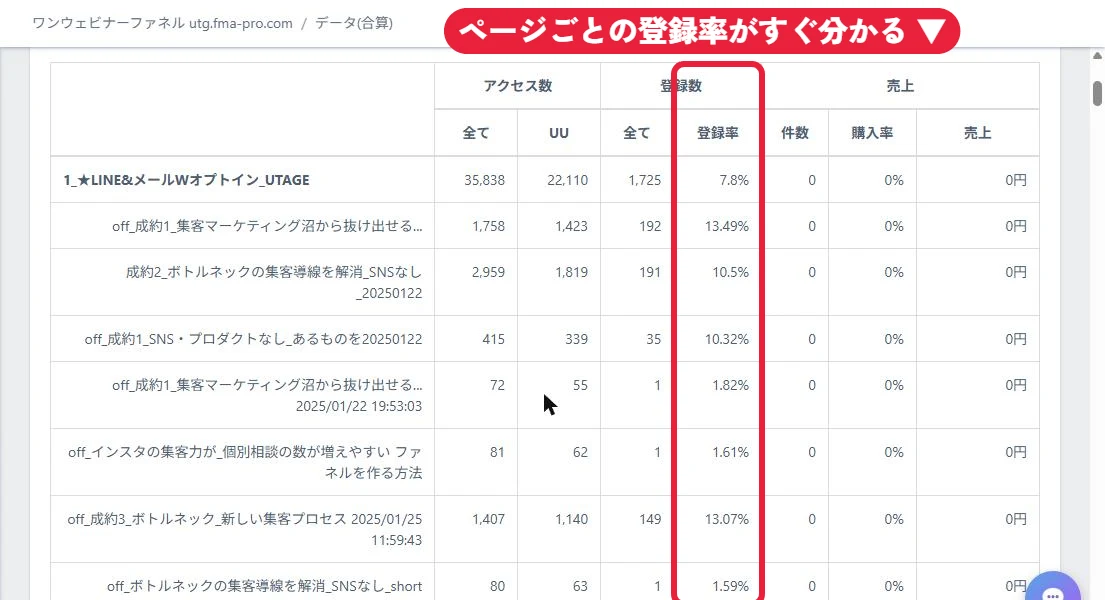1105x600 pixels.
Task: Click the UU value 1,423
Action: click(571, 226)
